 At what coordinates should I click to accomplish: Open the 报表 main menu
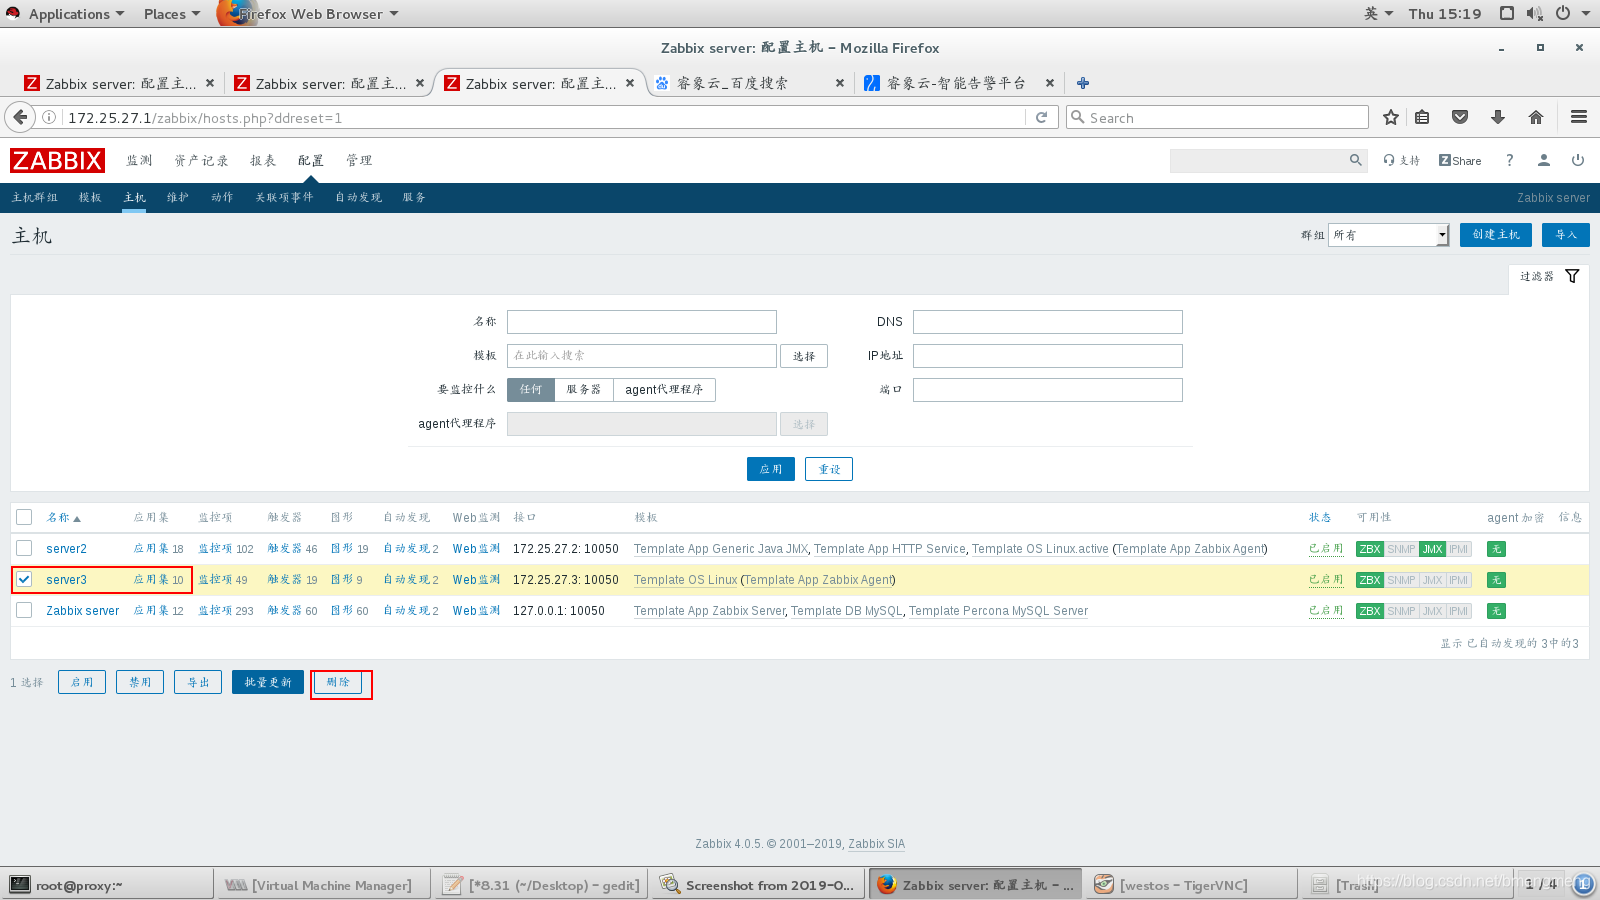[263, 160]
